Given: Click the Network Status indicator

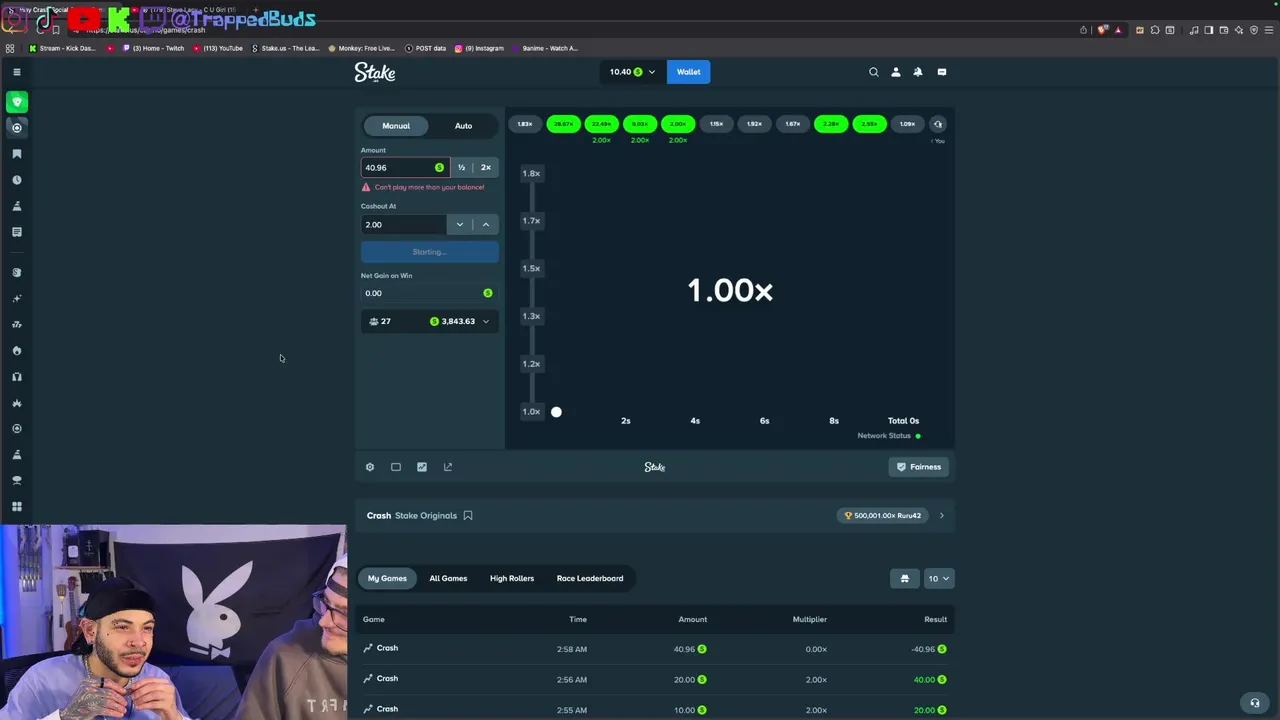Looking at the screenshot, I should pos(889,436).
